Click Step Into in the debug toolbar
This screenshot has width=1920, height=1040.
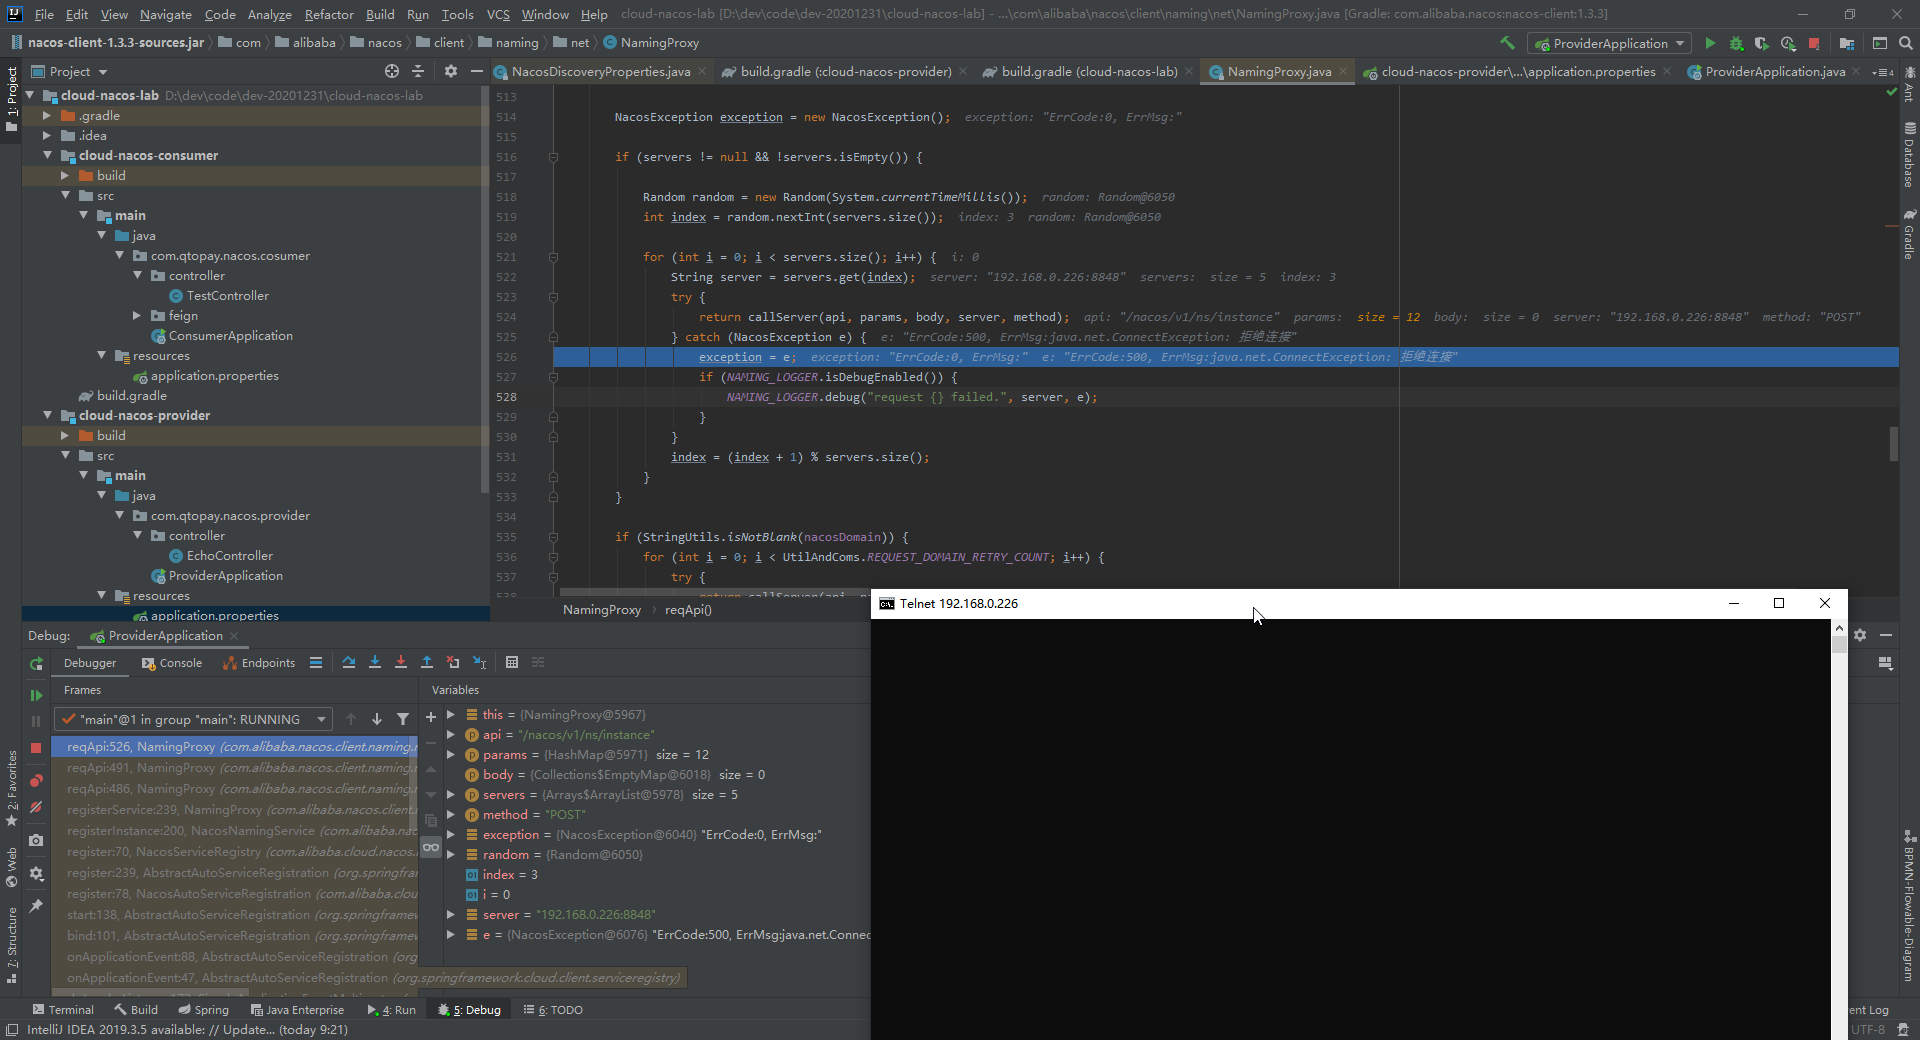click(375, 662)
